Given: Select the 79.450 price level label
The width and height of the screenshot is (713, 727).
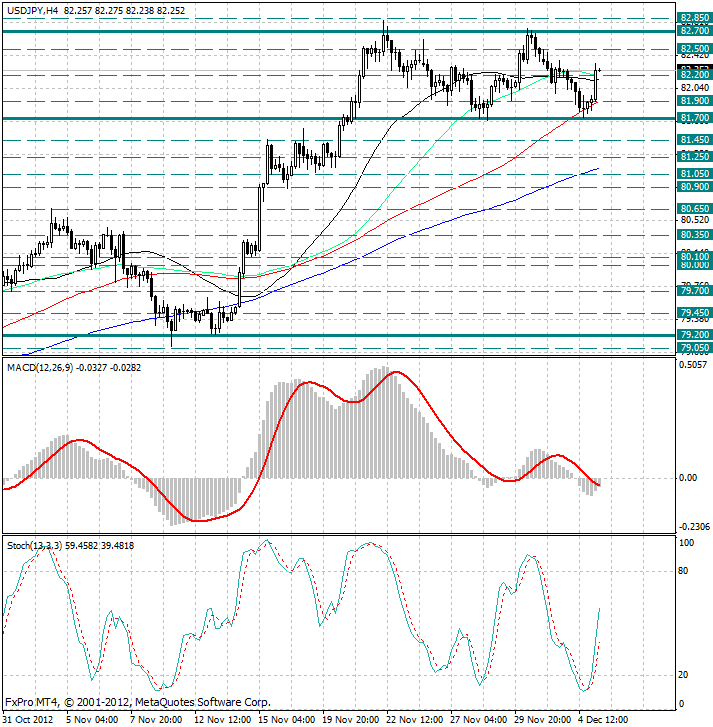Looking at the screenshot, I should (694, 312).
